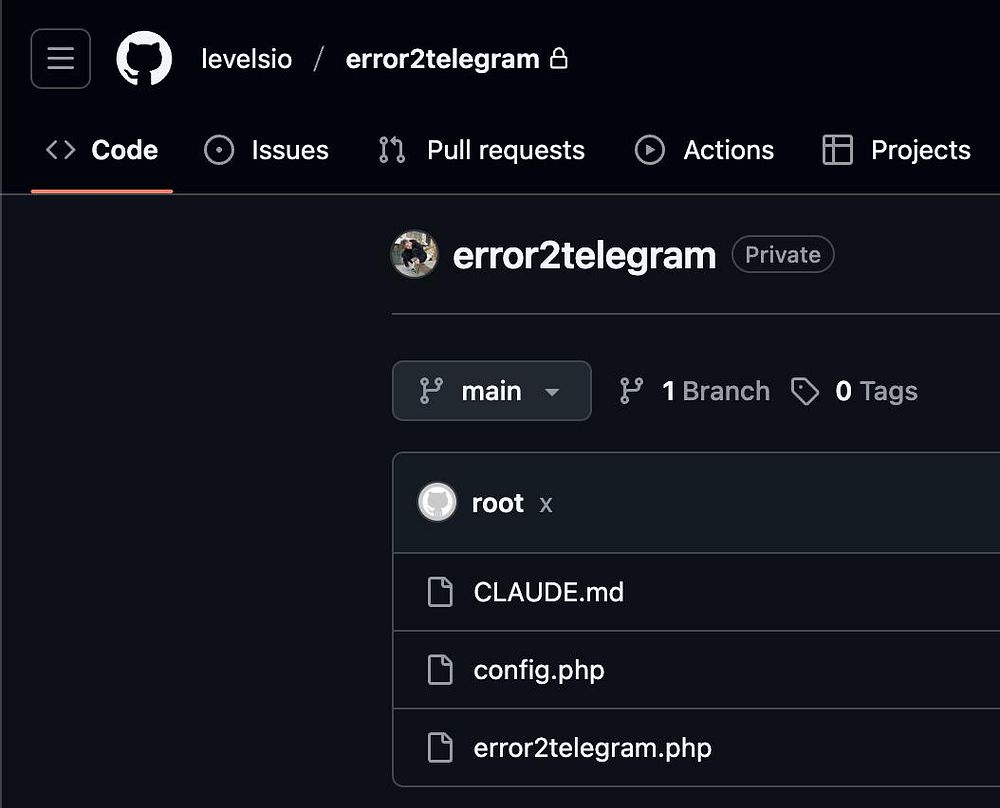The width and height of the screenshot is (1000, 808).
Task: Click the root committer avatar icon
Action: (x=437, y=503)
